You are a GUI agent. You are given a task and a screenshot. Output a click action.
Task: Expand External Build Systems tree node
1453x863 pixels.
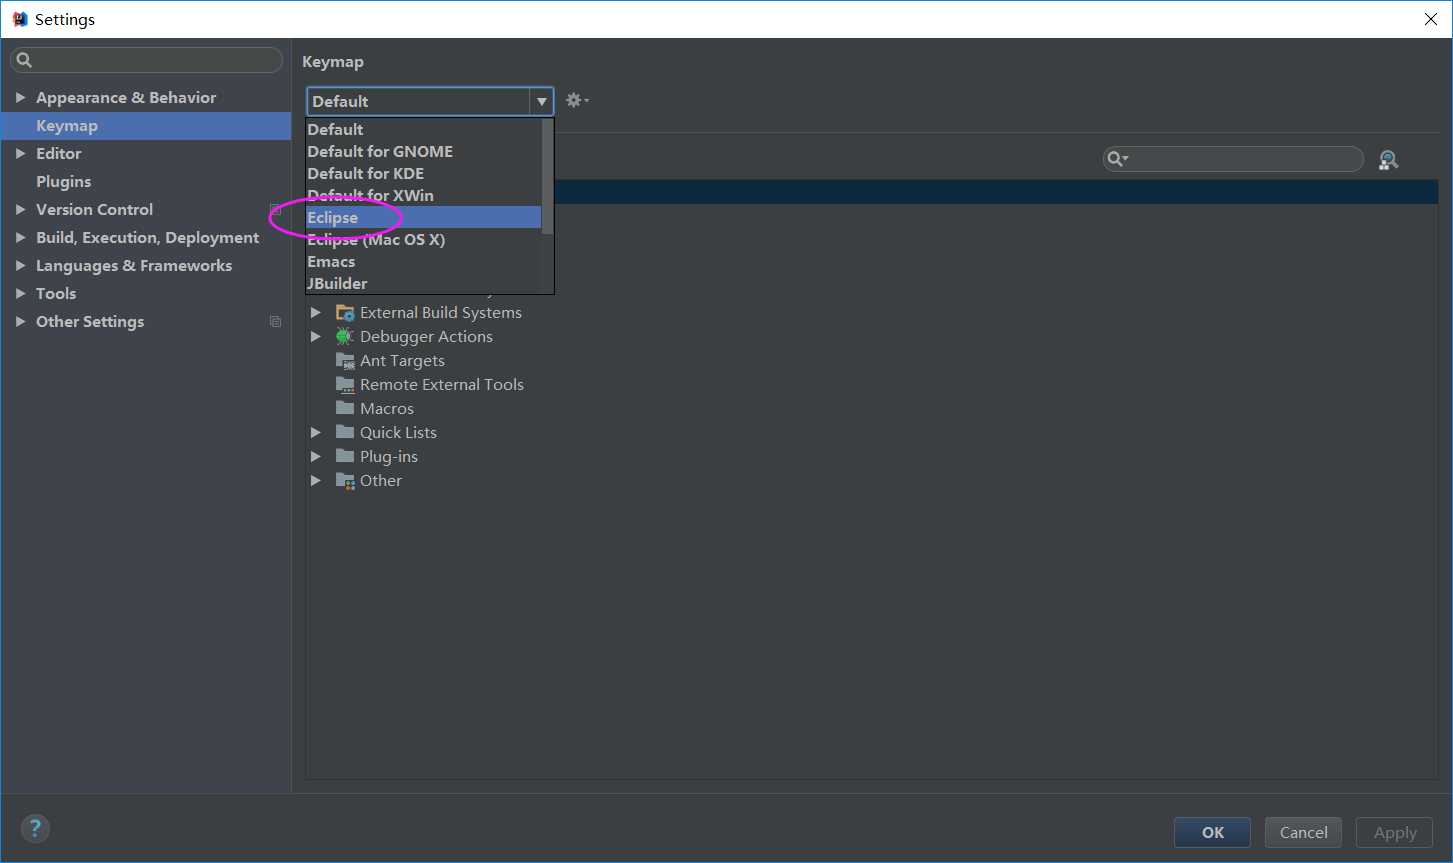(316, 313)
